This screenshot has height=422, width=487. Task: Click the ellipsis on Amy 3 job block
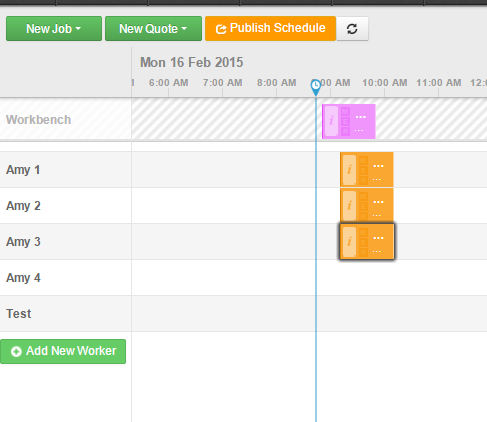pyautogui.click(x=378, y=238)
